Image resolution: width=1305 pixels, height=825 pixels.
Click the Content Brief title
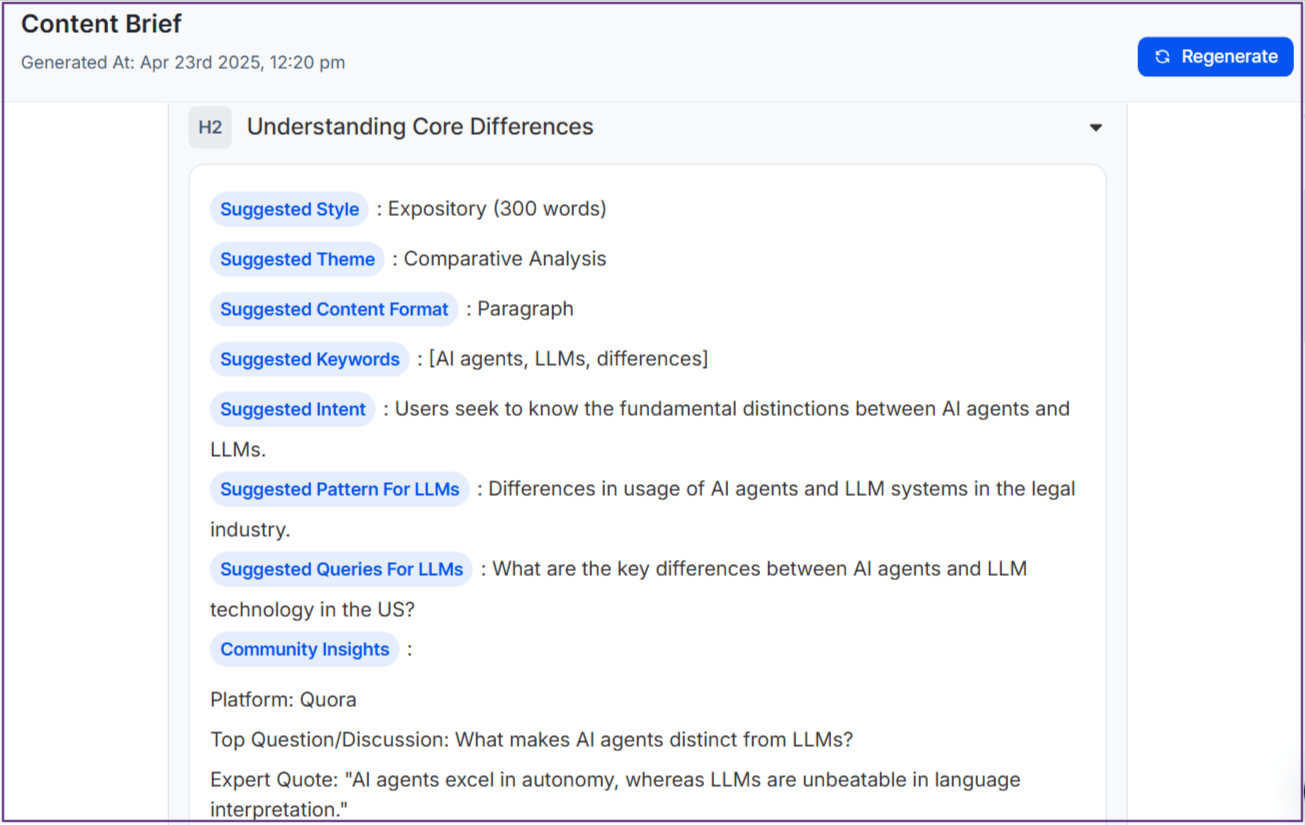[102, 24]
